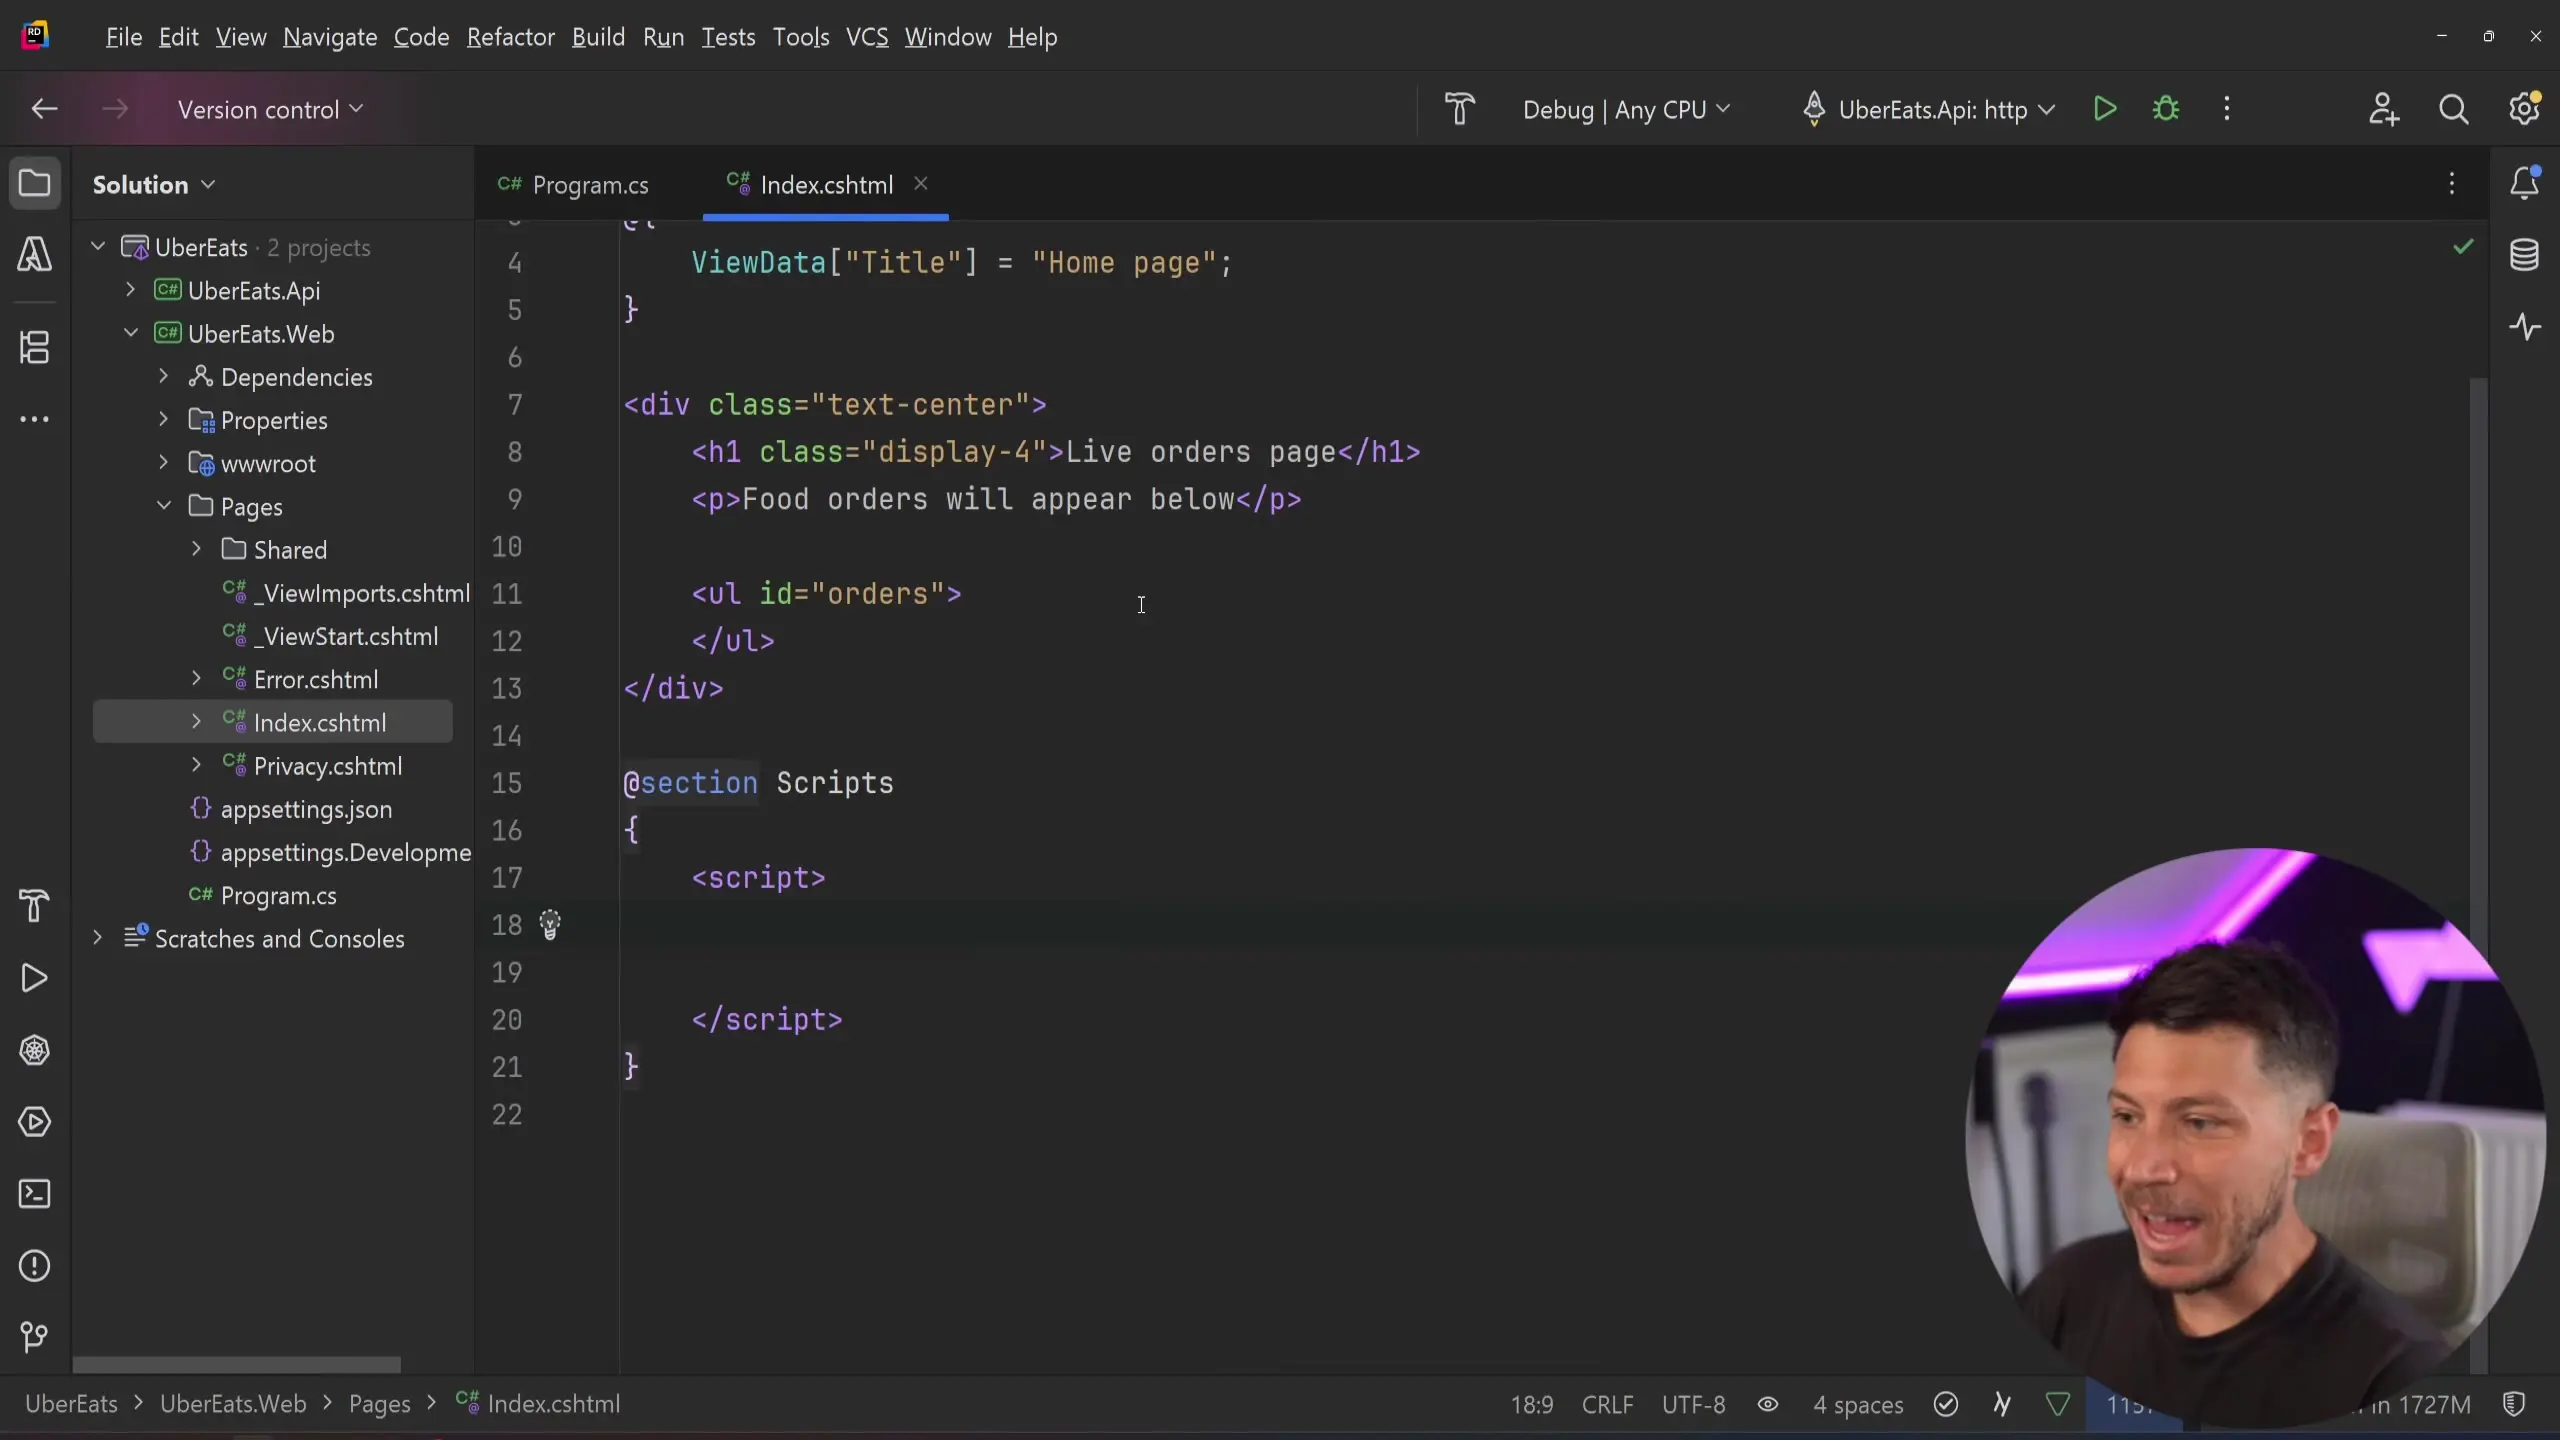Image resolution: width=2560 pixels, height=1440 pixels.
Task: Open the VCS menu
Action: point(867,37)
